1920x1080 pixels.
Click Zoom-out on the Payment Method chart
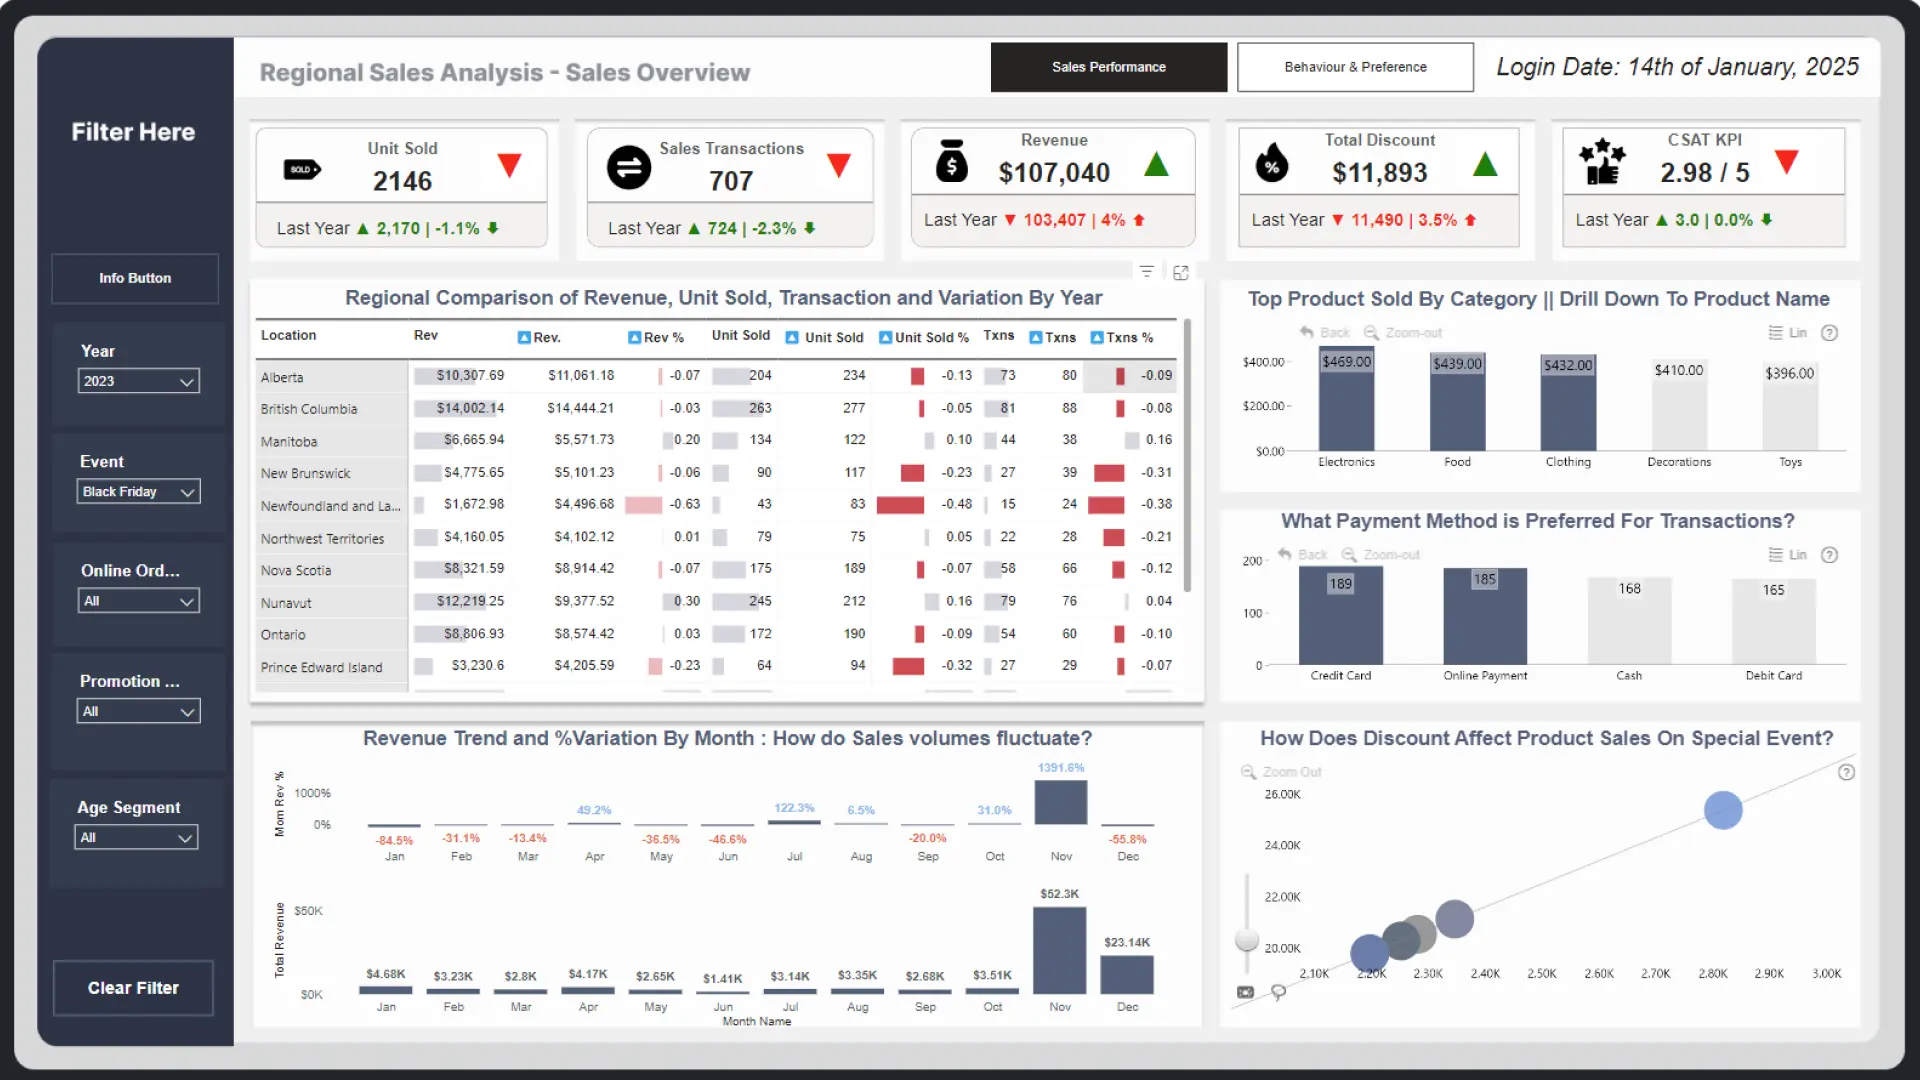[x=1381, y=555]
